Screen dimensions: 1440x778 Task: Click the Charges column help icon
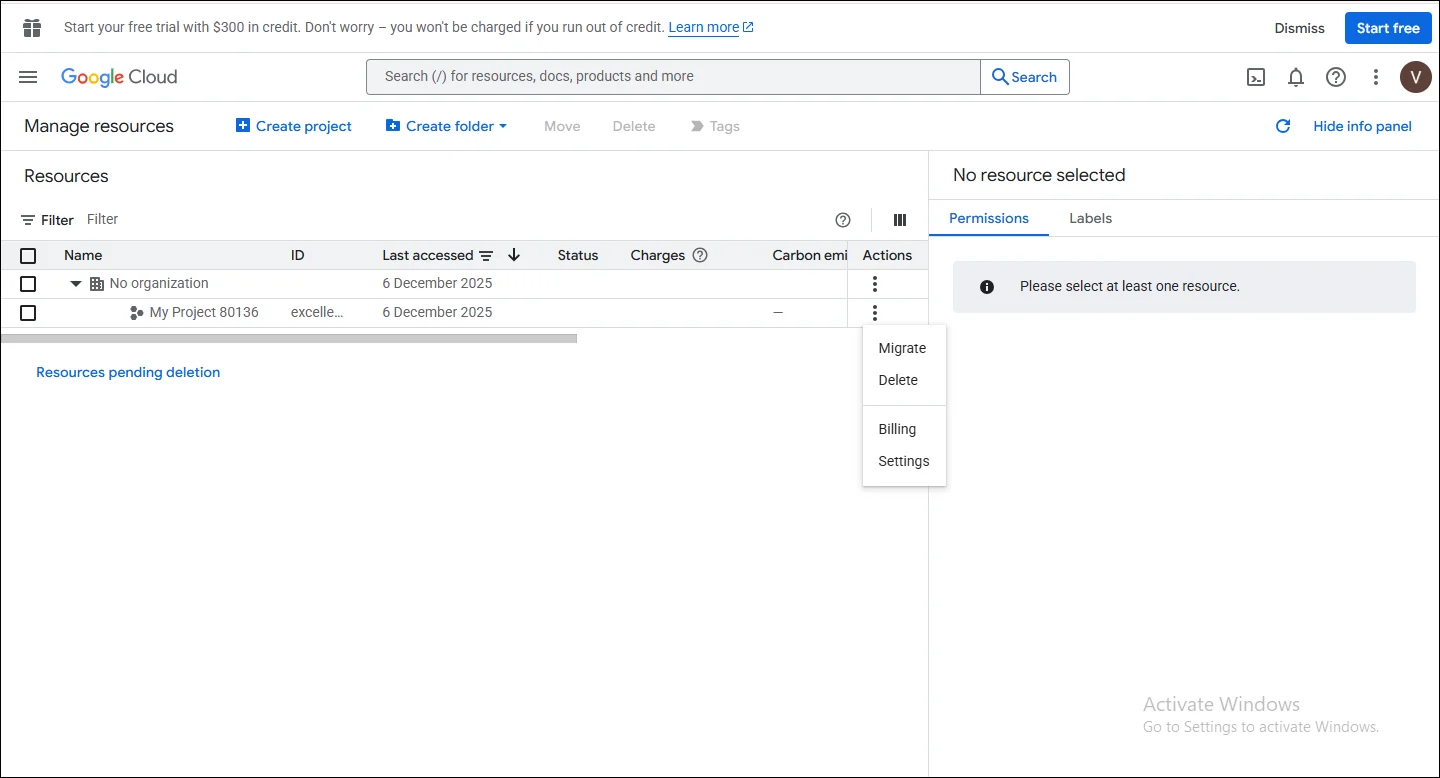700,255
